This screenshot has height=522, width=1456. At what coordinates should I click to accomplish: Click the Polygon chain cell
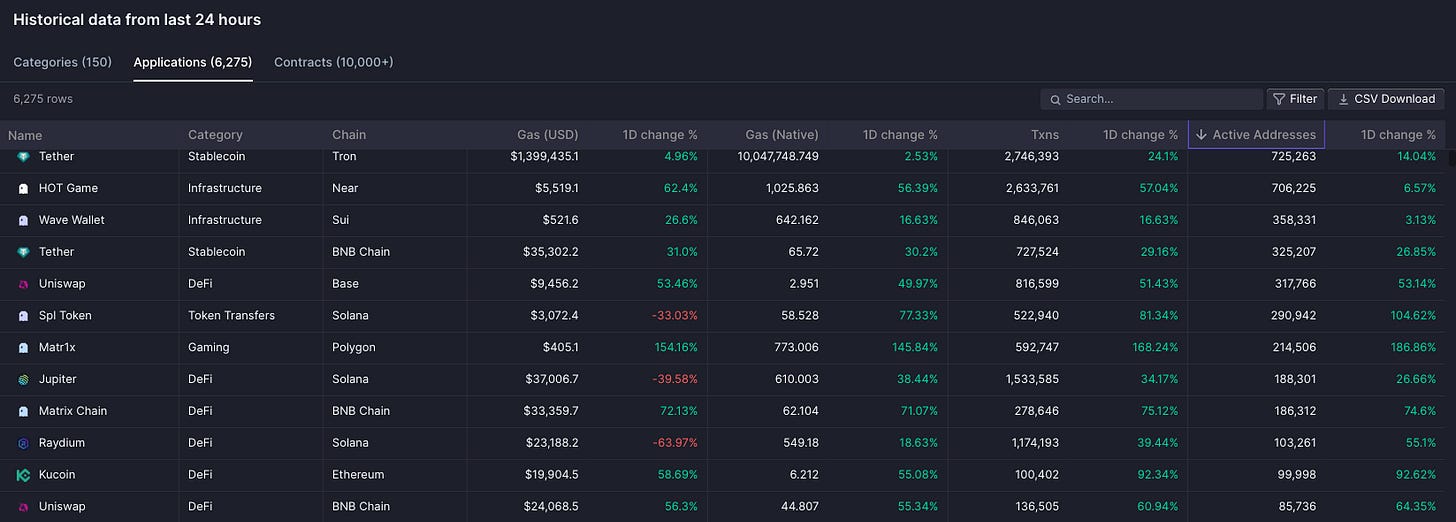pyautogui.click(x=354, y=348)
